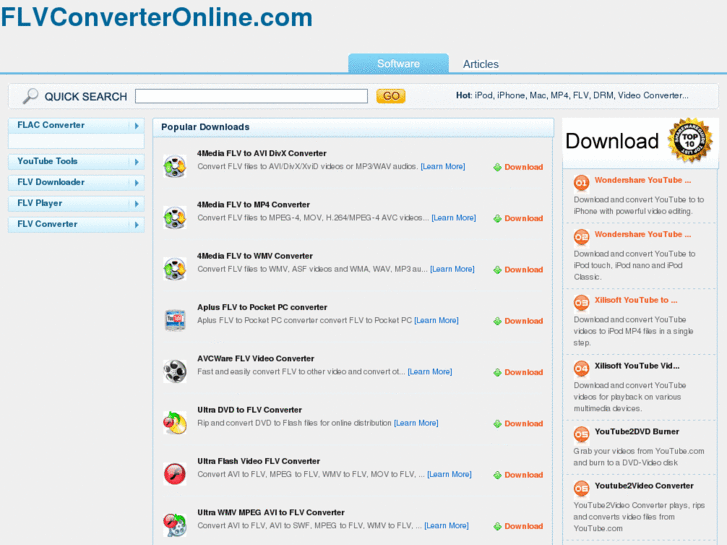Click the Top 10 gold badge
This screenshot has height=545, width=727.
690,140
